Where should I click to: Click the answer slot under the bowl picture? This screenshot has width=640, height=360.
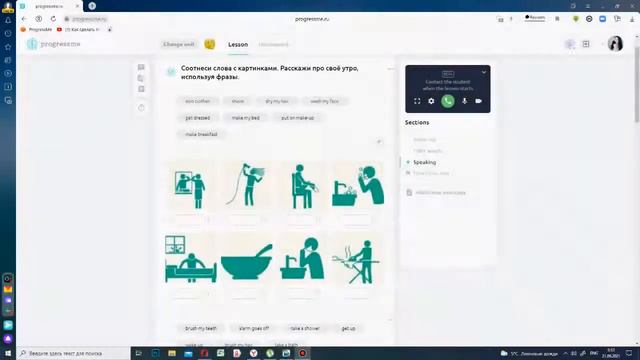[246, 293]
